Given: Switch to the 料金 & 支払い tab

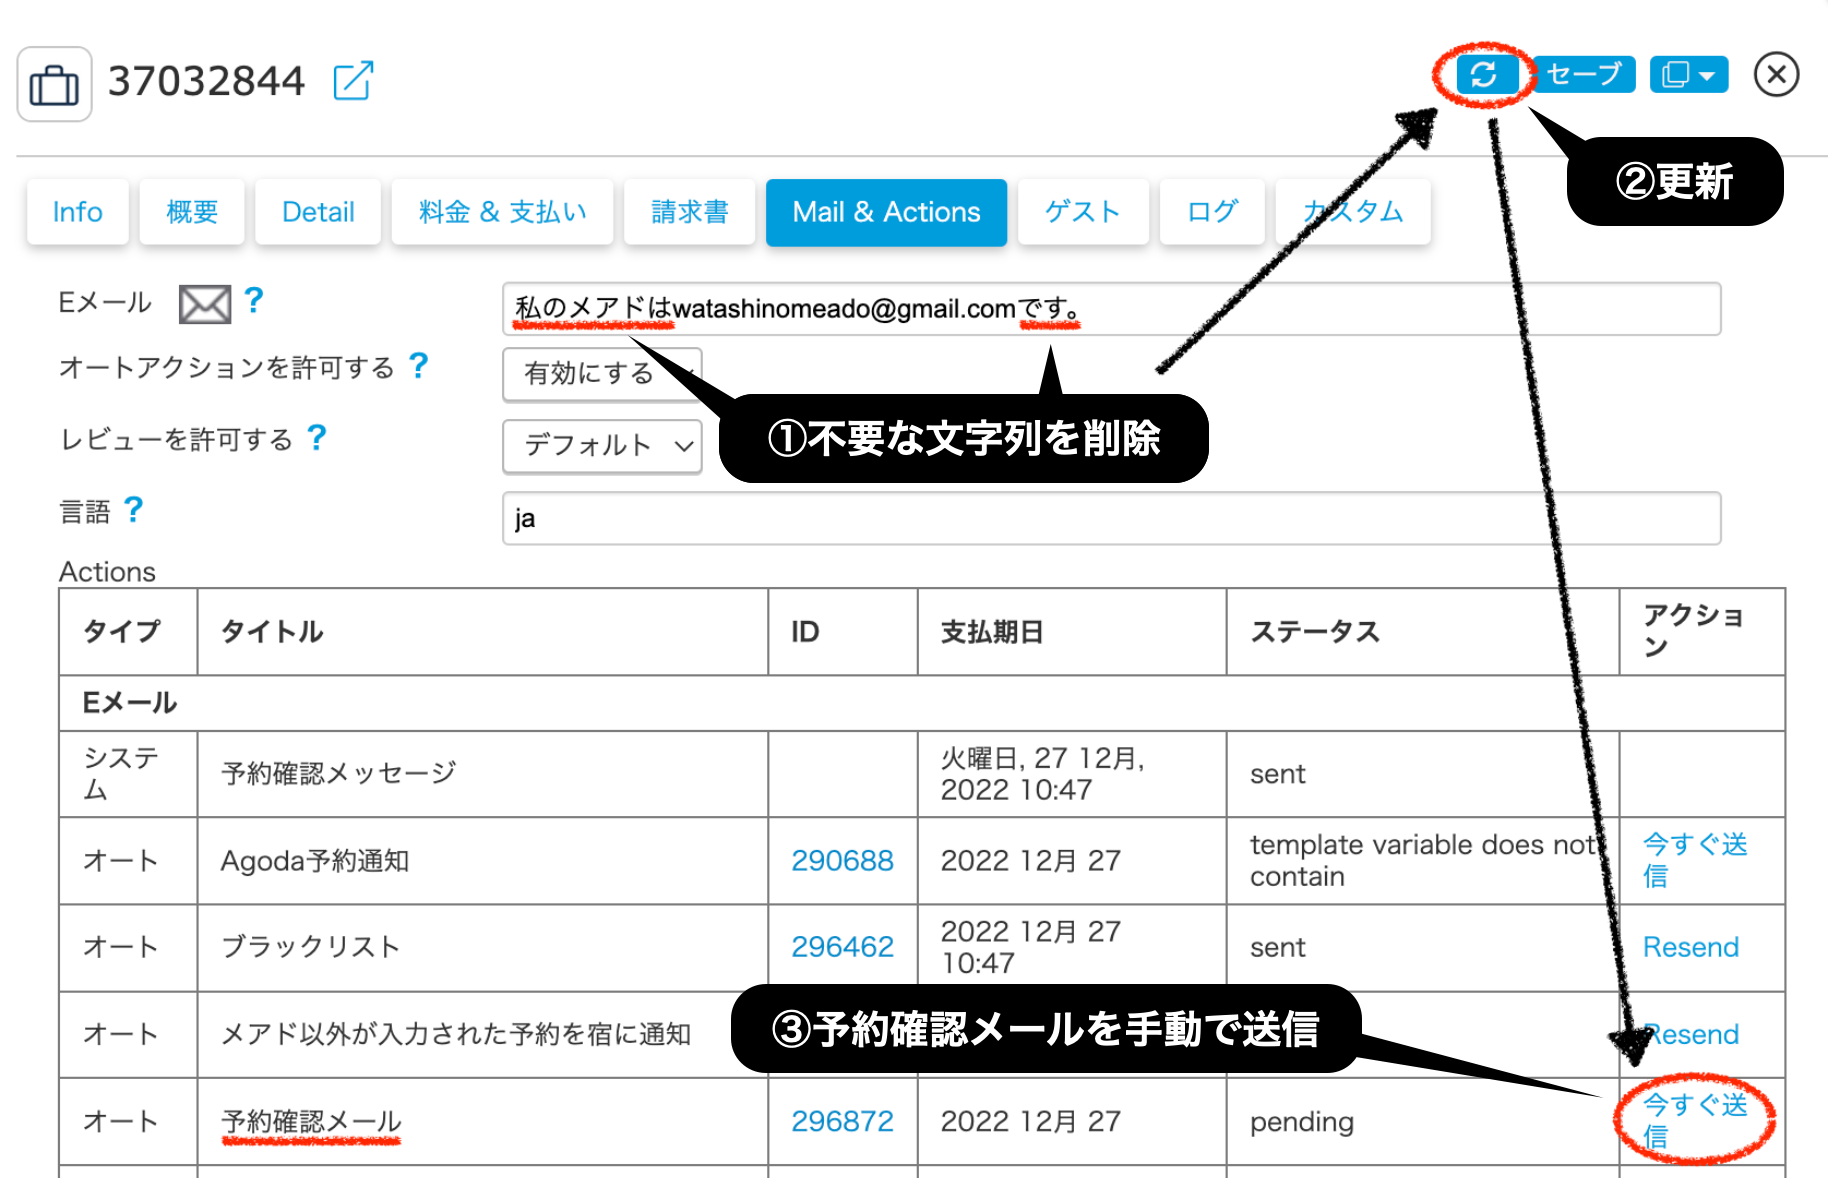Looking at the screenshot, I should click(x=502, y=212).
